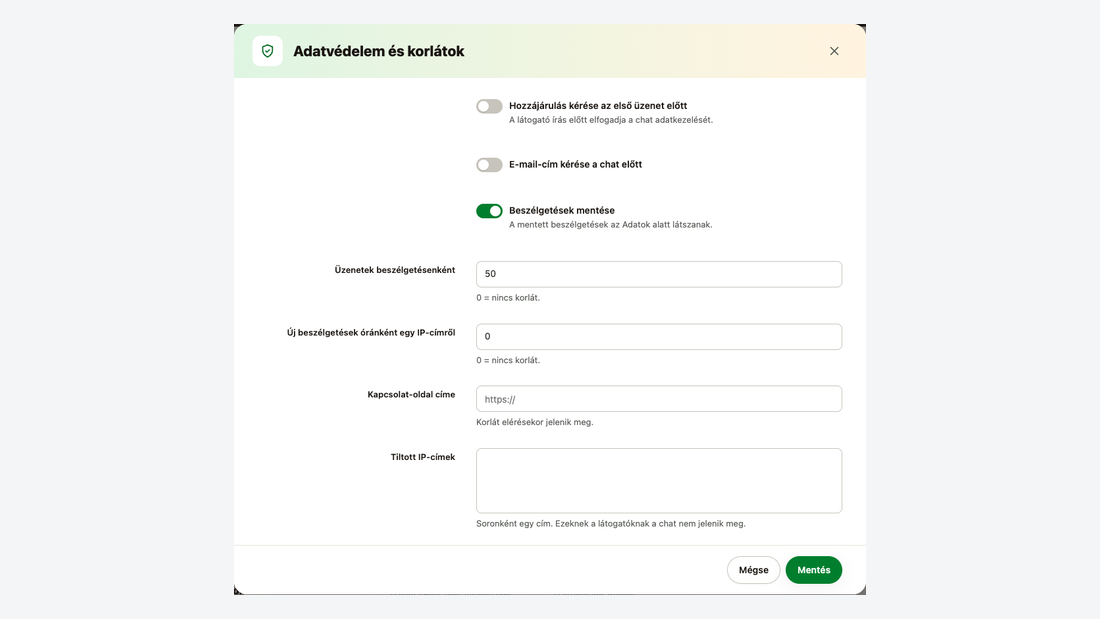Viewport: 1100px width, 619px height.
Task: Click label E-mail-cím kérése a chat előtt
Action: pyautogui.click(x=575, y=164)
